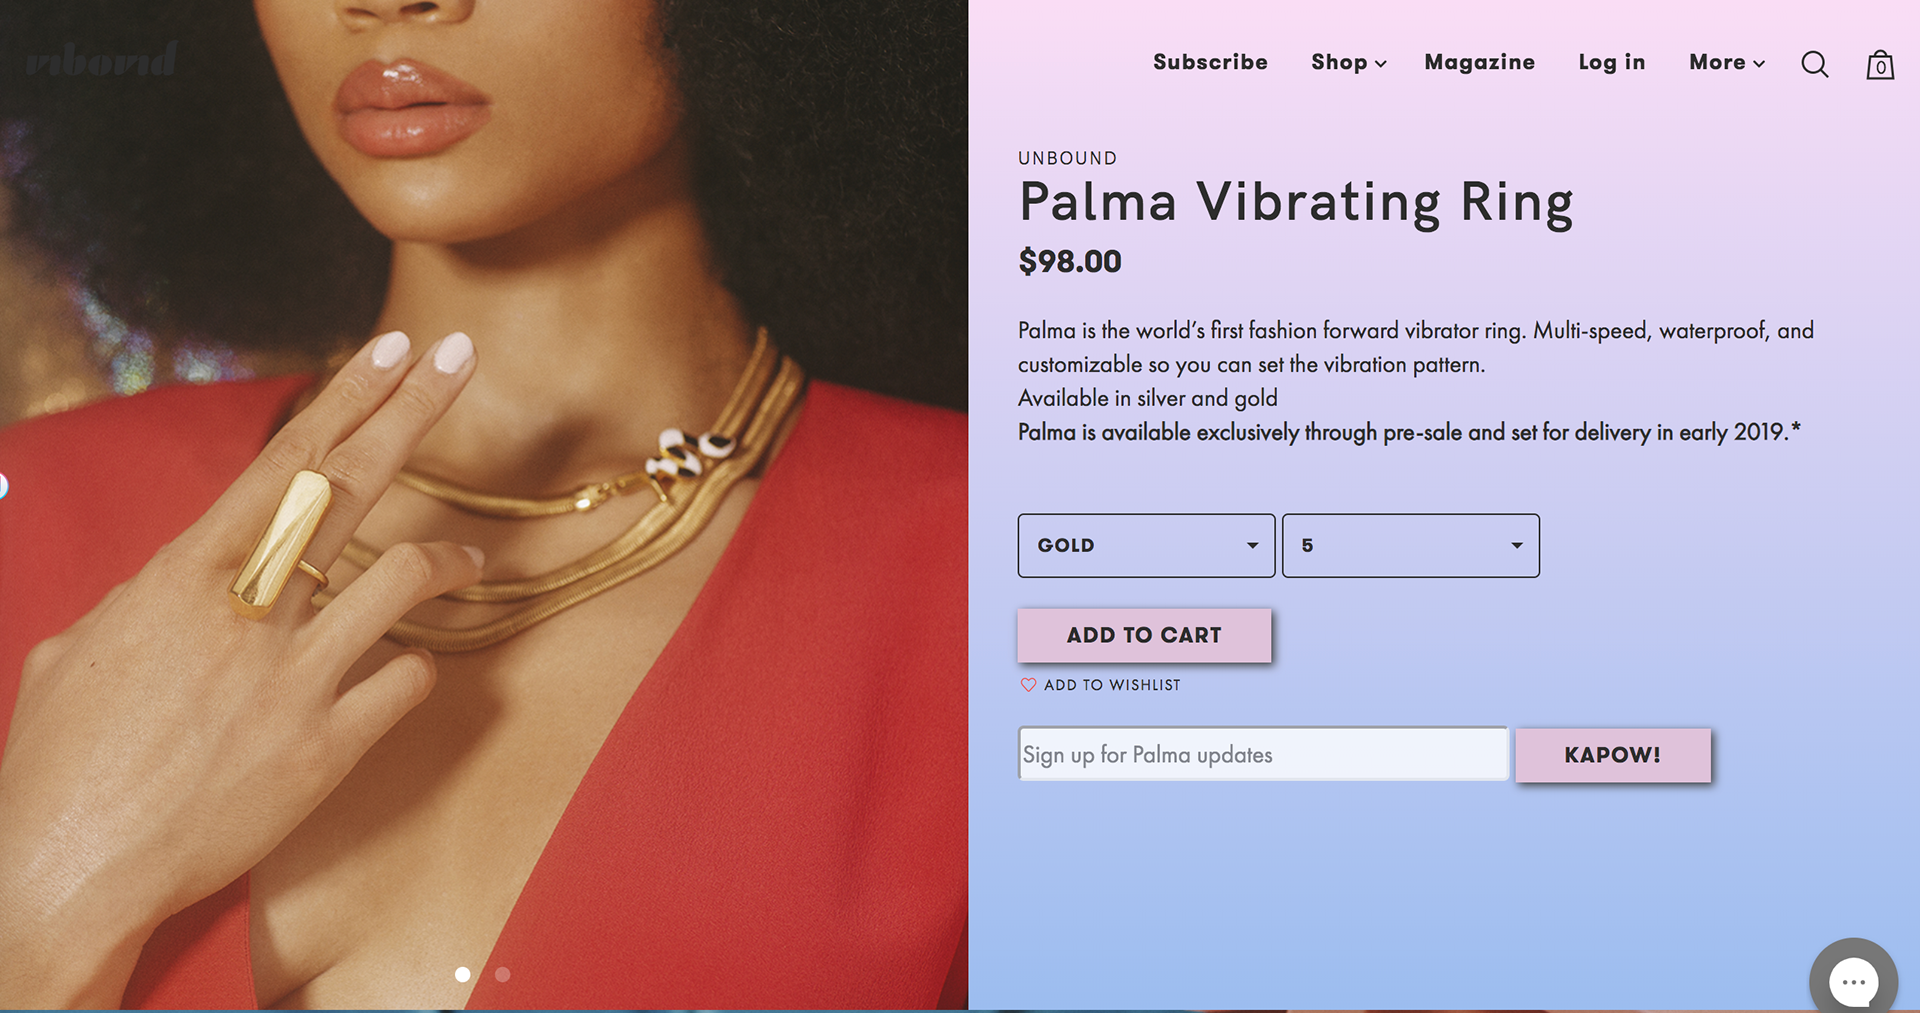Click the Palma Vibrating Ring title
This screenshot has height=1013, width=1920.
(x=1295, y=203)
